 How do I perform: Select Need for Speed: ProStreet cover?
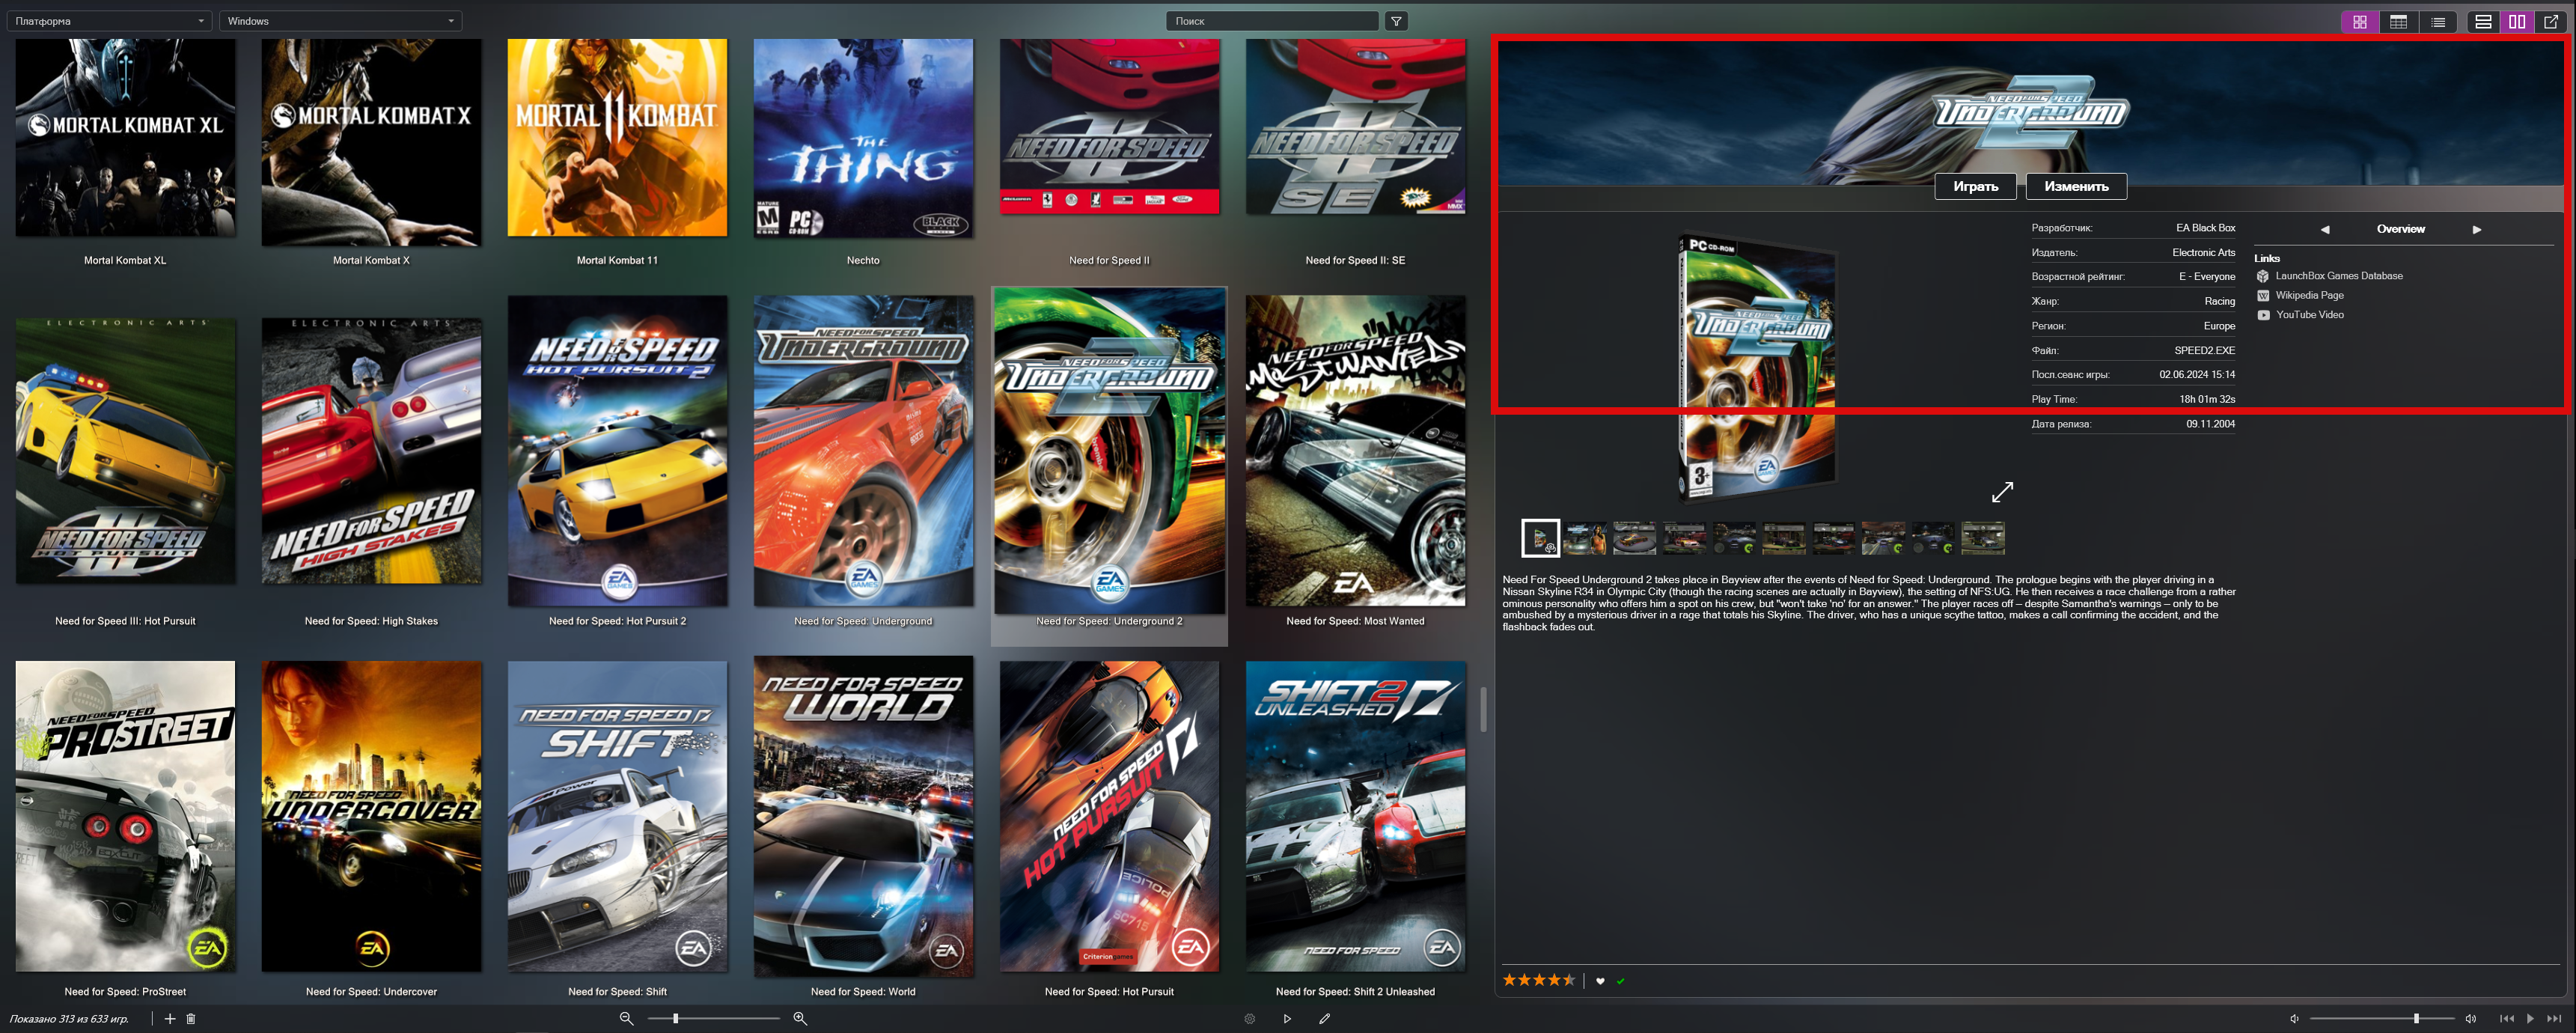(126, 816)
